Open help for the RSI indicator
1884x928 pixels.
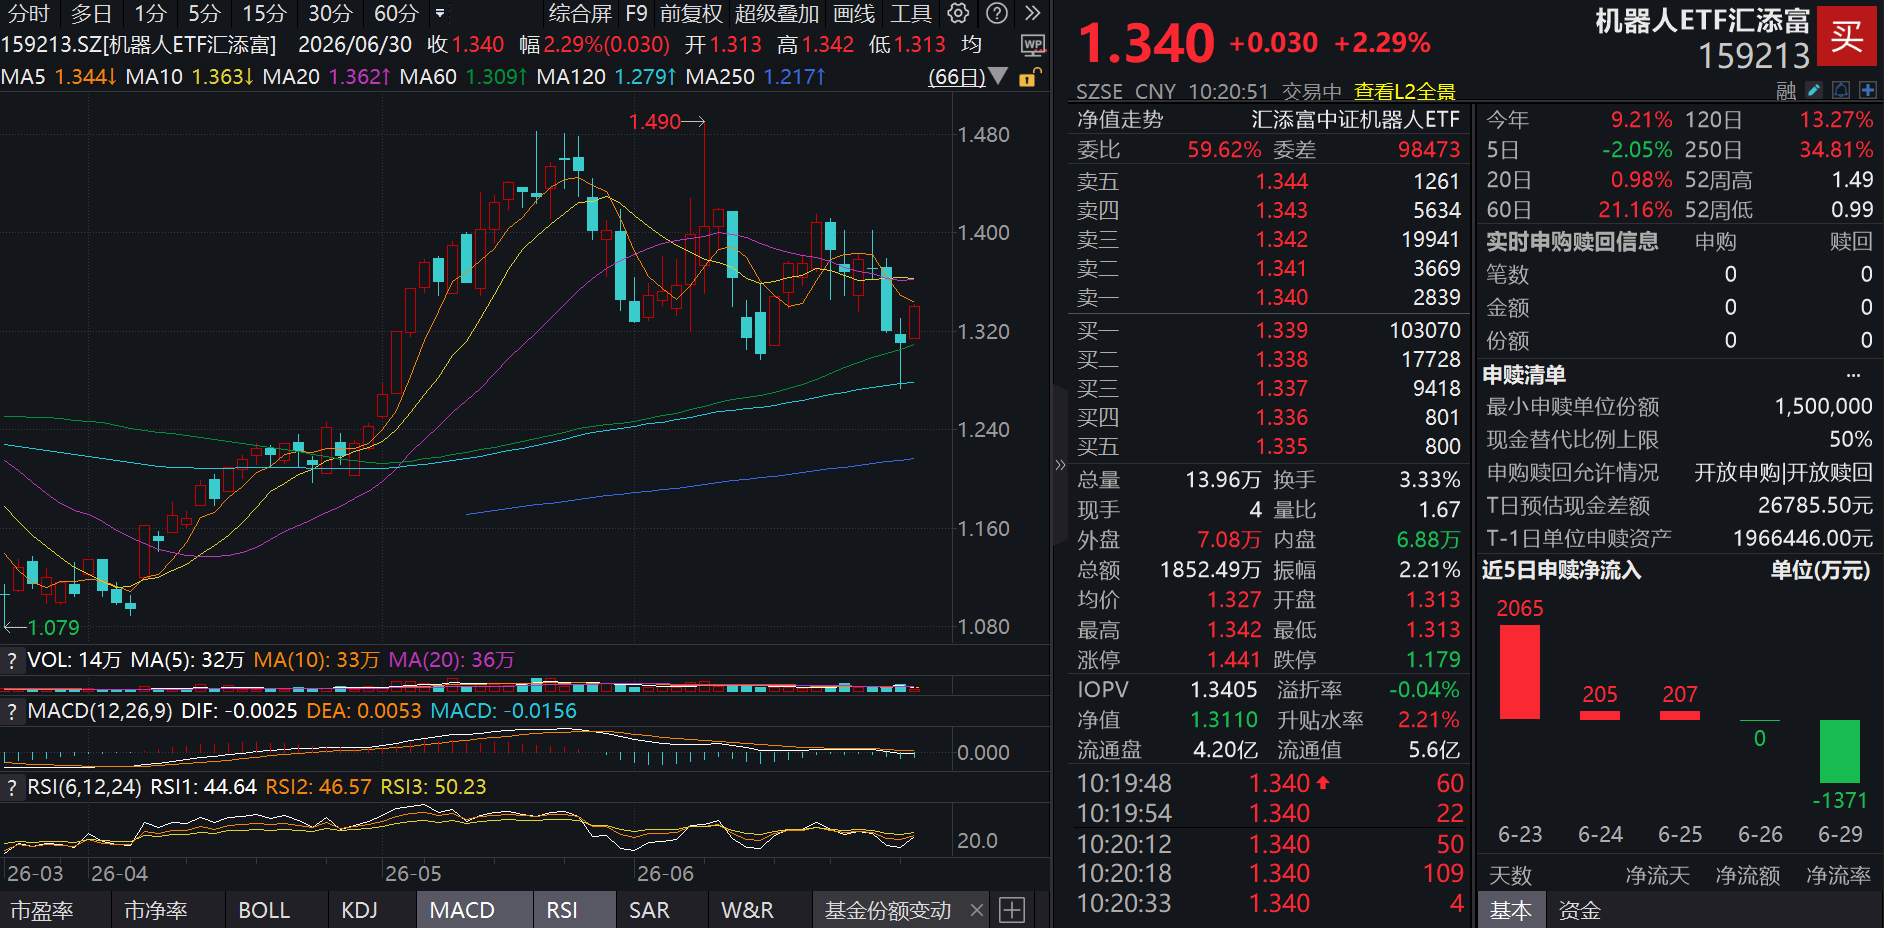point(12,787)
